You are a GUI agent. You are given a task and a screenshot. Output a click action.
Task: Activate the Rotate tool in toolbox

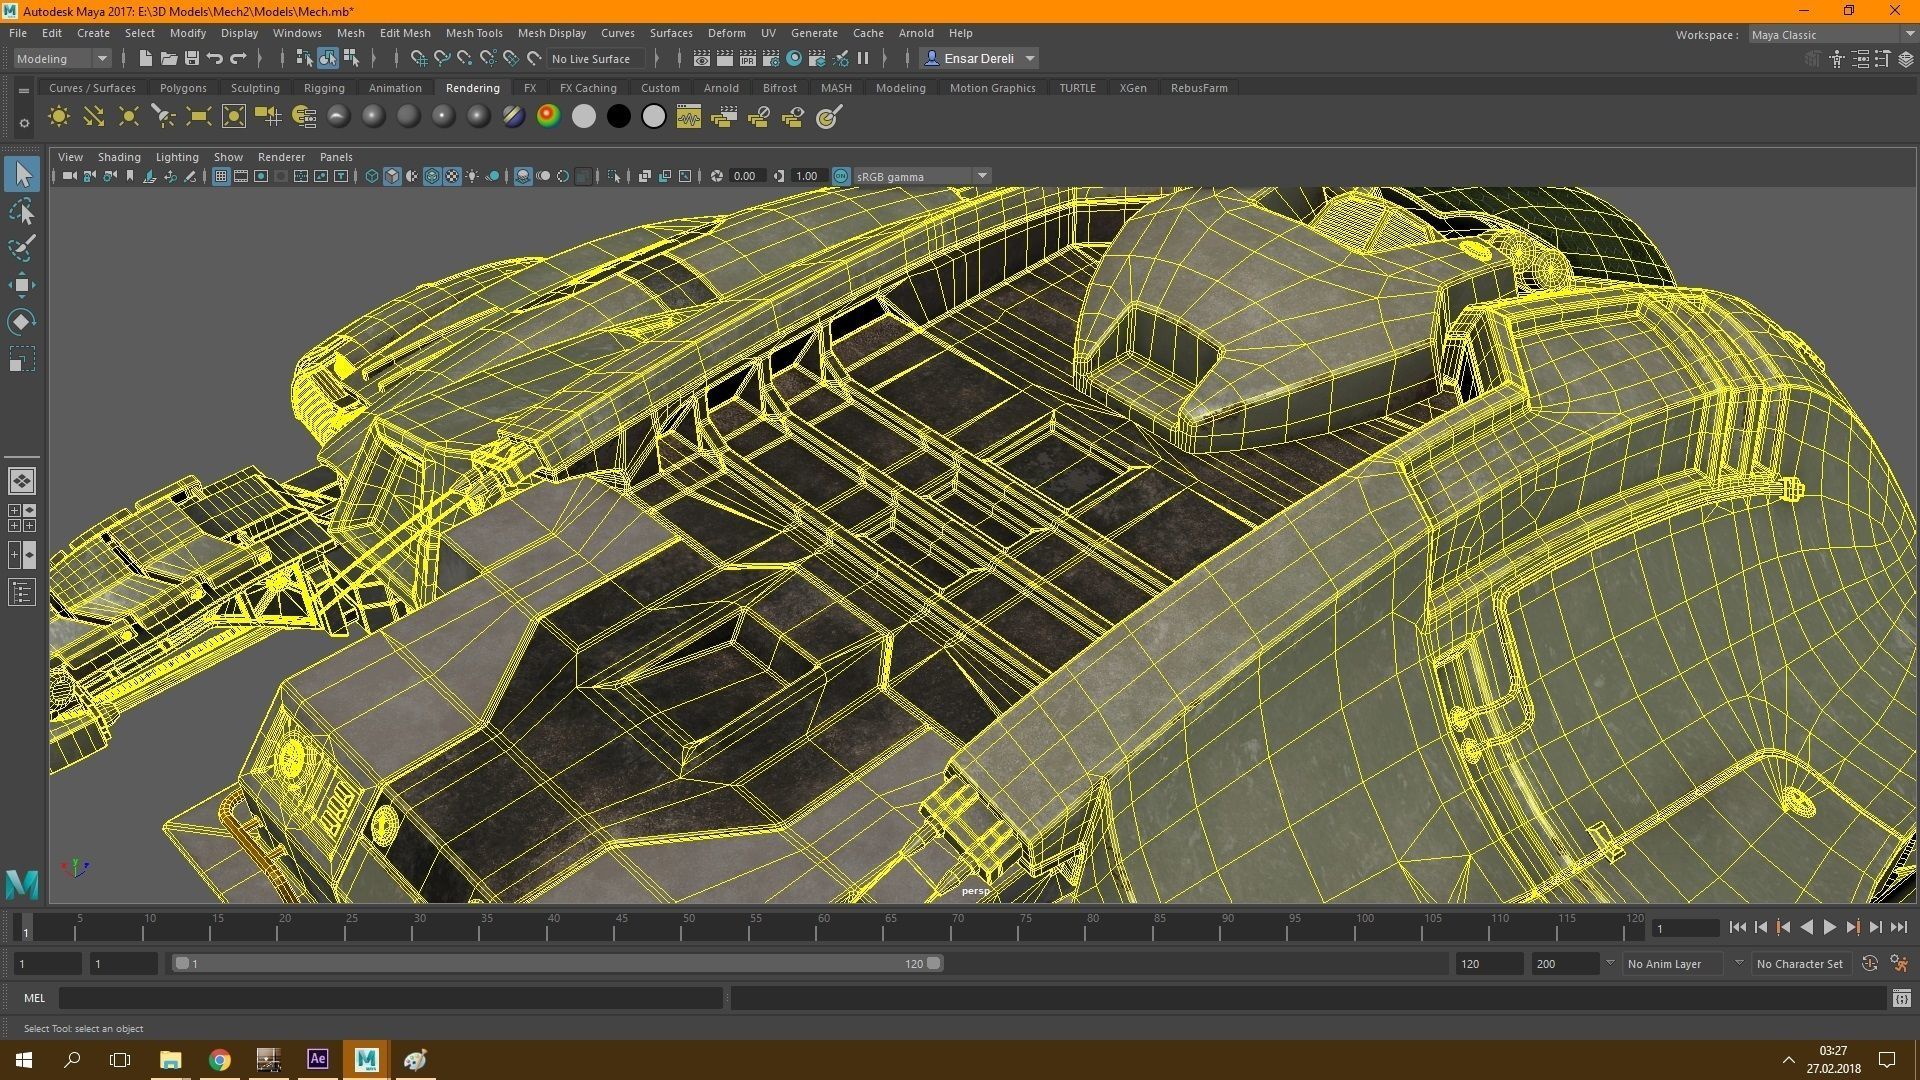22,322
